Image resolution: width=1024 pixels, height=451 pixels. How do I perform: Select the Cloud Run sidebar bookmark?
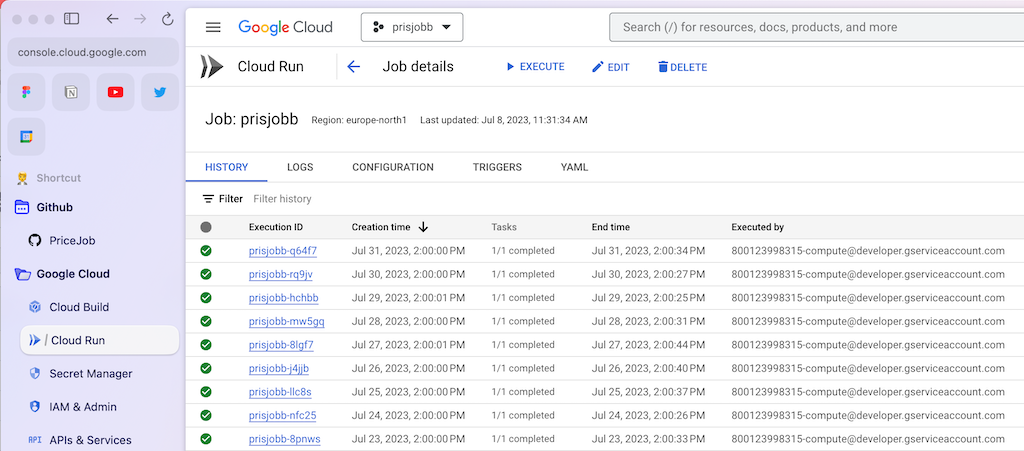(99, 340)
